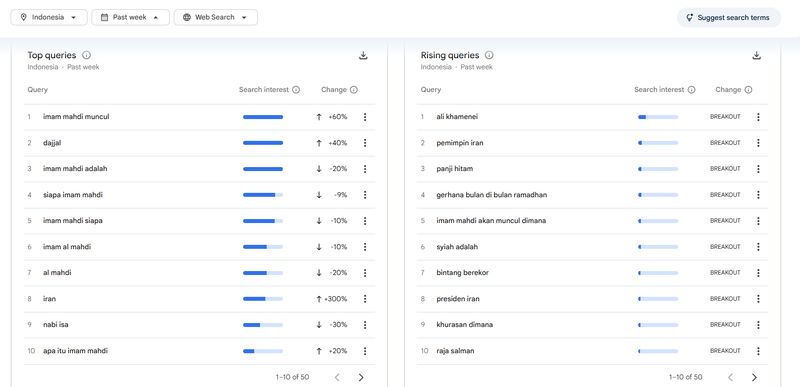This screenshot has height=387, width=800.
Task: Click 1–10 of 50 text under Rising queries
Action: 685,377
